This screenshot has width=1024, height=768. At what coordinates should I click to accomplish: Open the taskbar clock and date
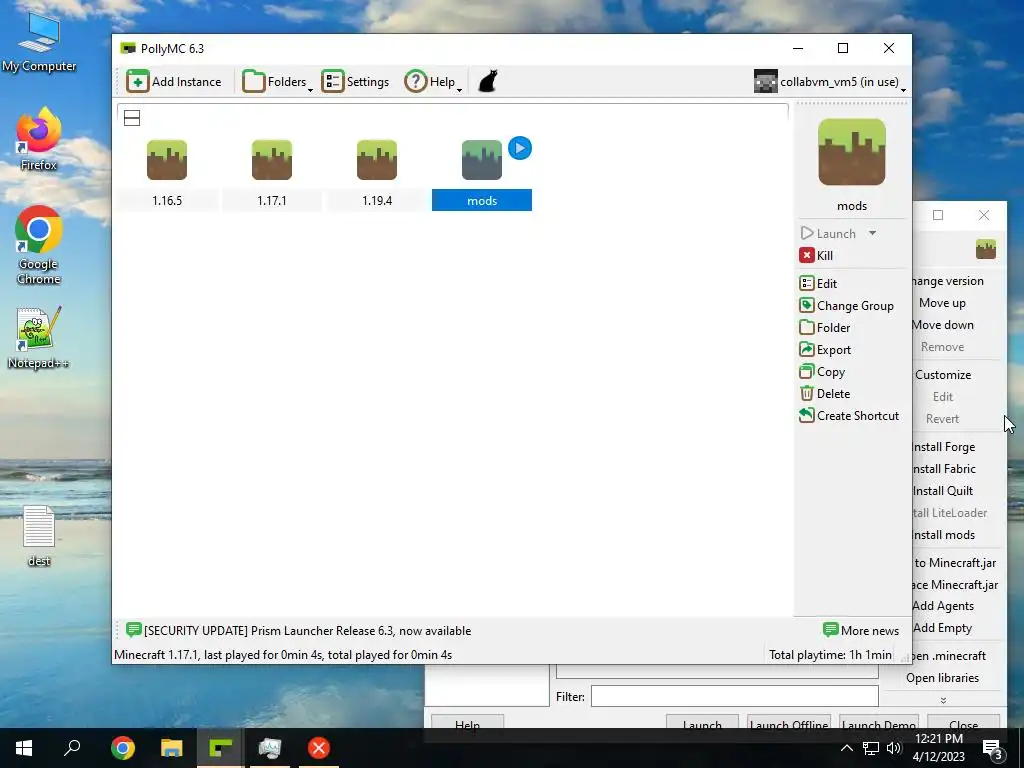(x=938, y=748)
